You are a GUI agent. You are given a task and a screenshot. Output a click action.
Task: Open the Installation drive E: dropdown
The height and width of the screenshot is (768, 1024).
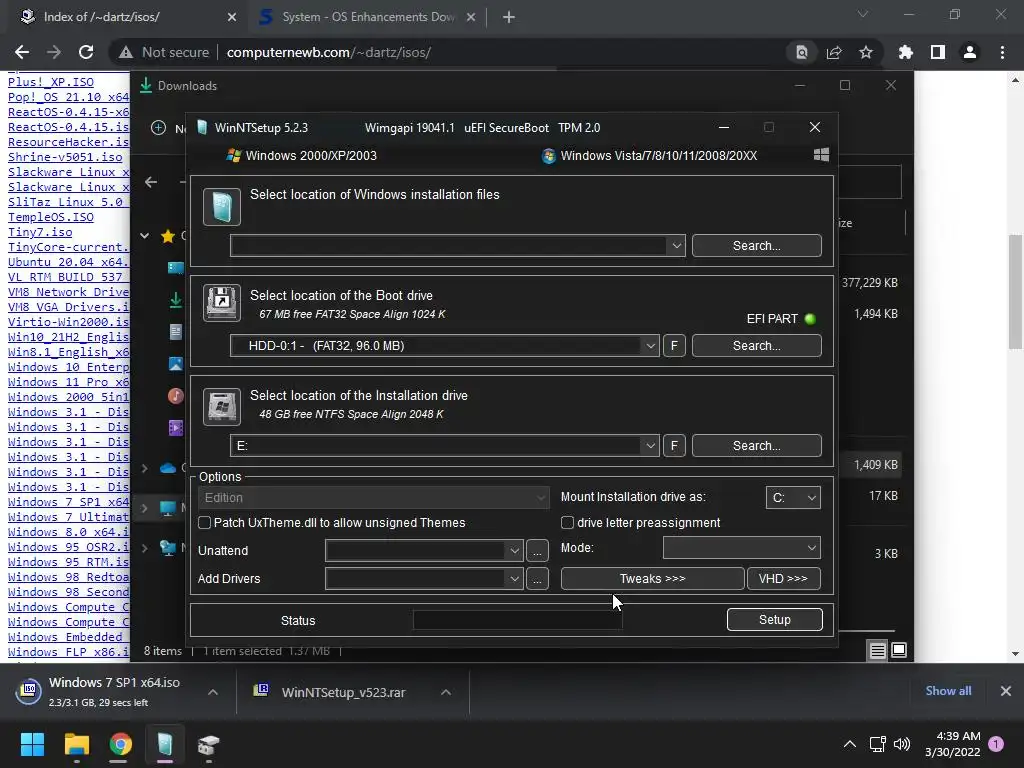click(650, 445)
